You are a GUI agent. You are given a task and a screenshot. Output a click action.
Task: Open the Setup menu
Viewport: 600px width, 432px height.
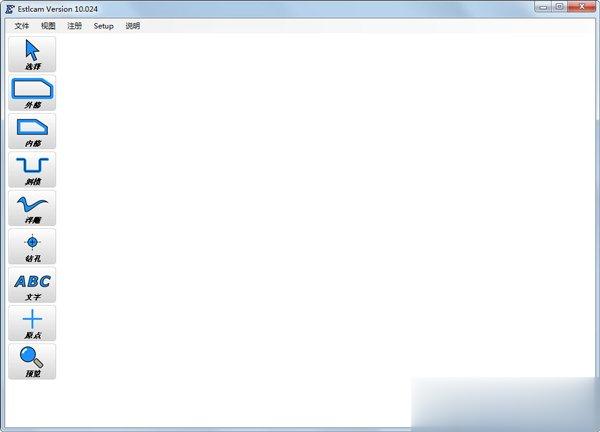(104, 26)
